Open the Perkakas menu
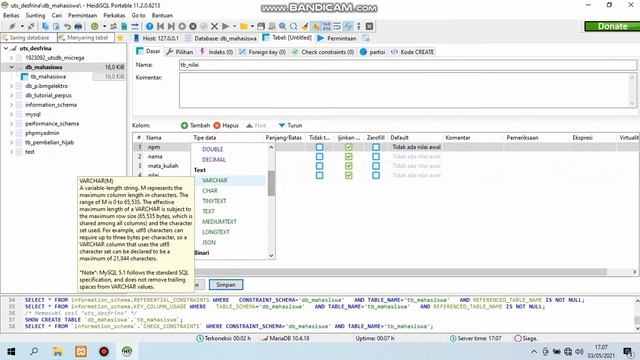The height and width of the screenshot is (360, 640). [x=114, y=15]
